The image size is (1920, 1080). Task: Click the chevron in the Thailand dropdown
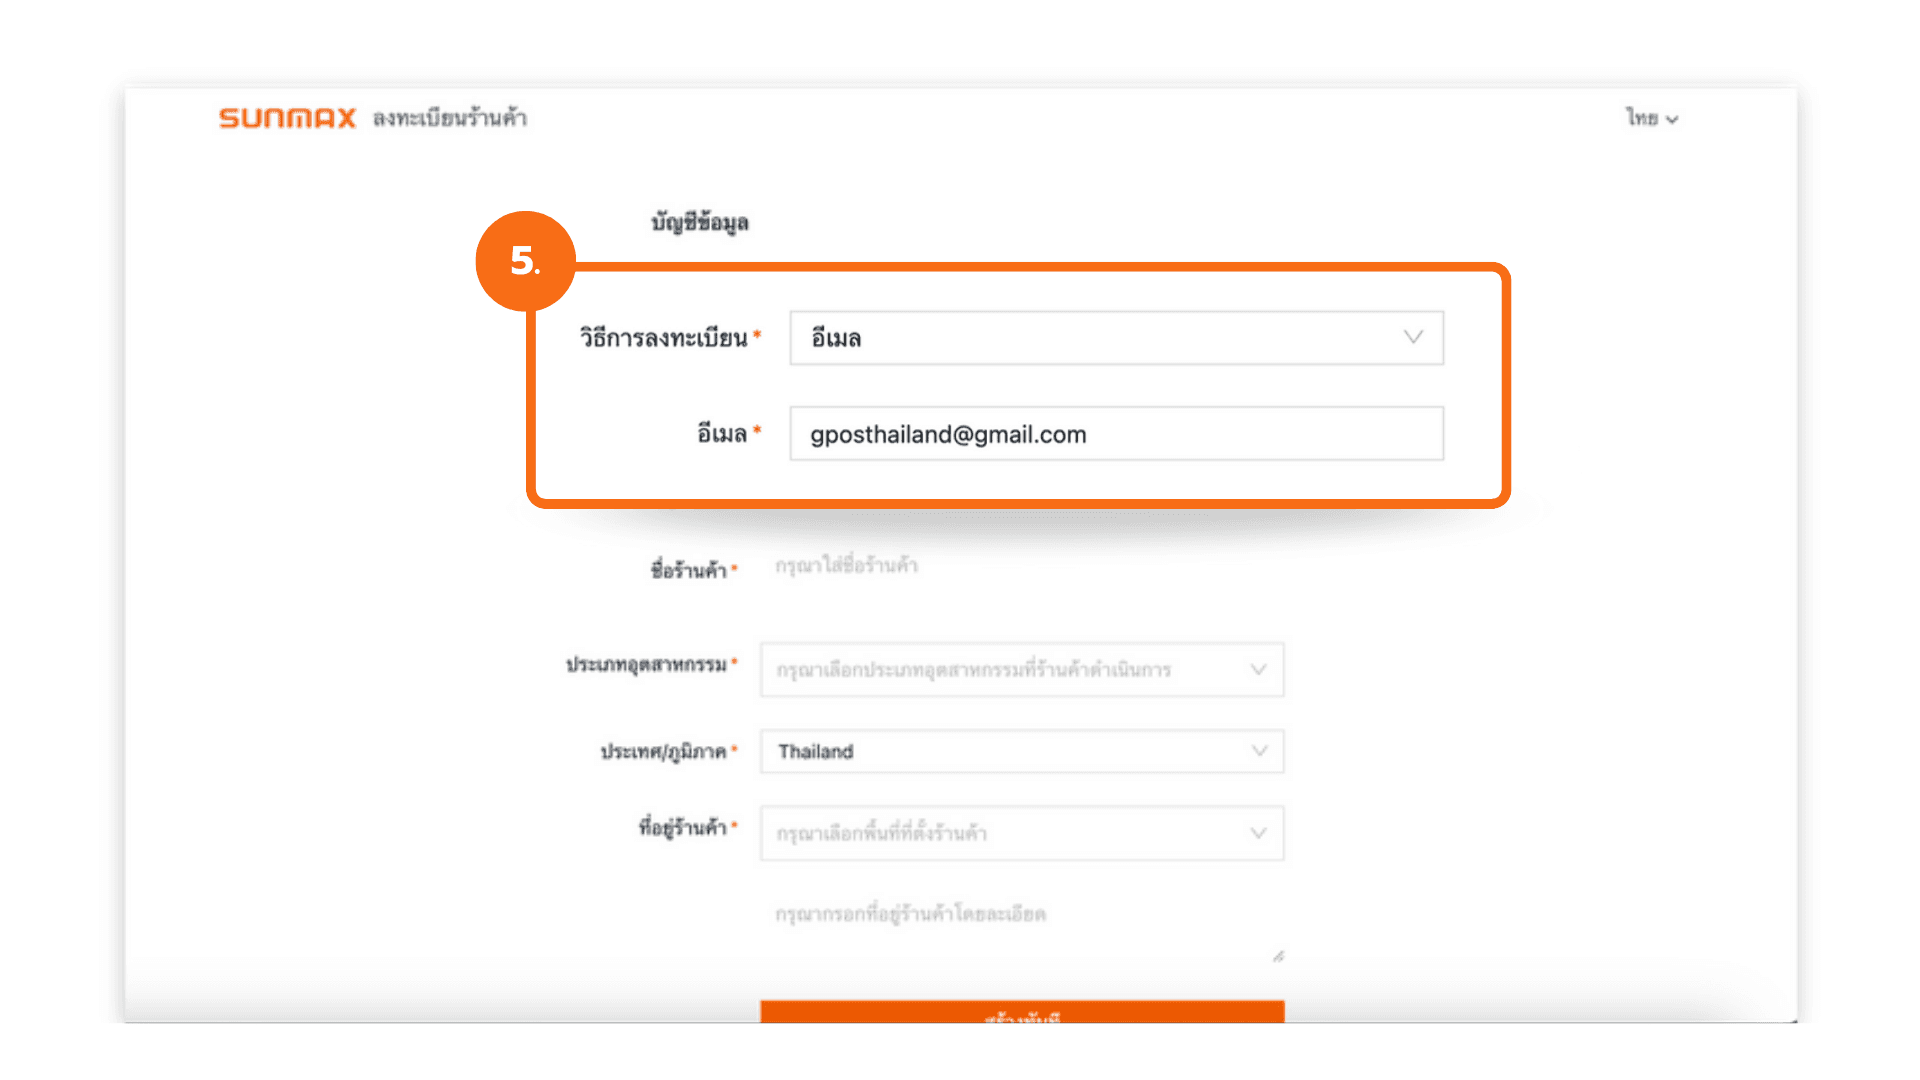click(x=1259, y=751)
